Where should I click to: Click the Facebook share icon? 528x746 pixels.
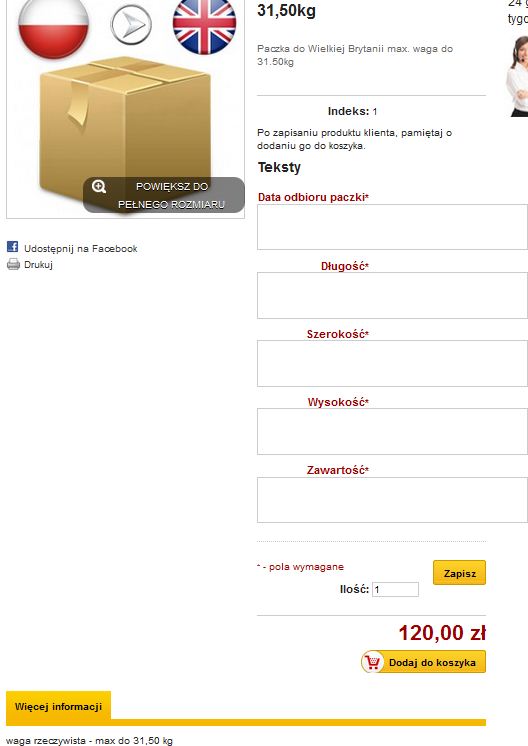point(12,246)
